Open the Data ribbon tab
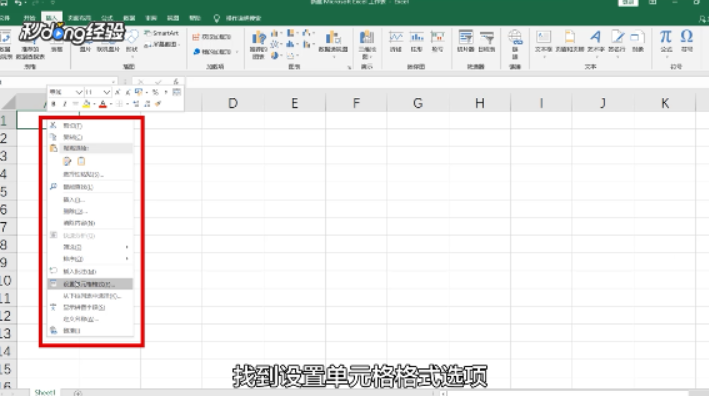709x396 pixels. pos(129,18)
